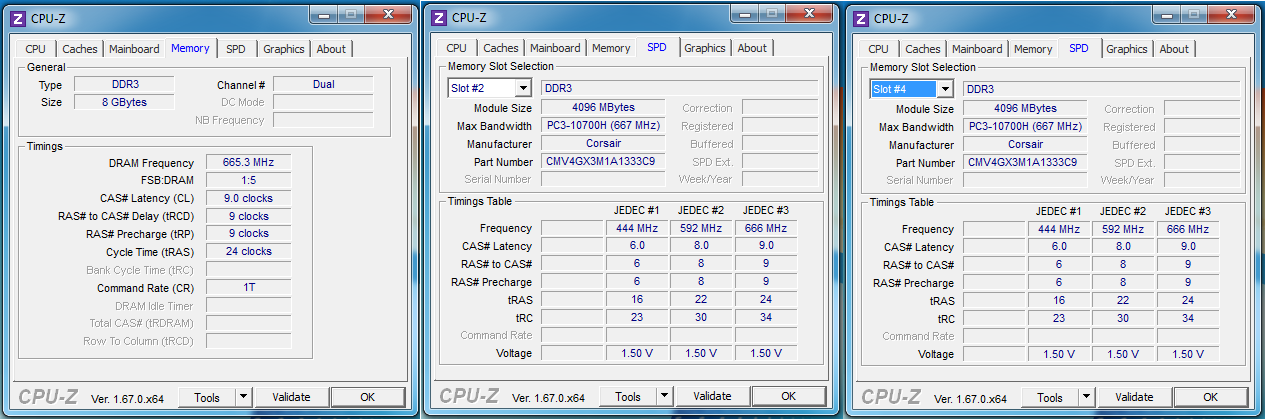The height and width of the screenshot is (420, 1266).
Task: Click Validate in the Memory-tab window
Action: pos(291,397)
